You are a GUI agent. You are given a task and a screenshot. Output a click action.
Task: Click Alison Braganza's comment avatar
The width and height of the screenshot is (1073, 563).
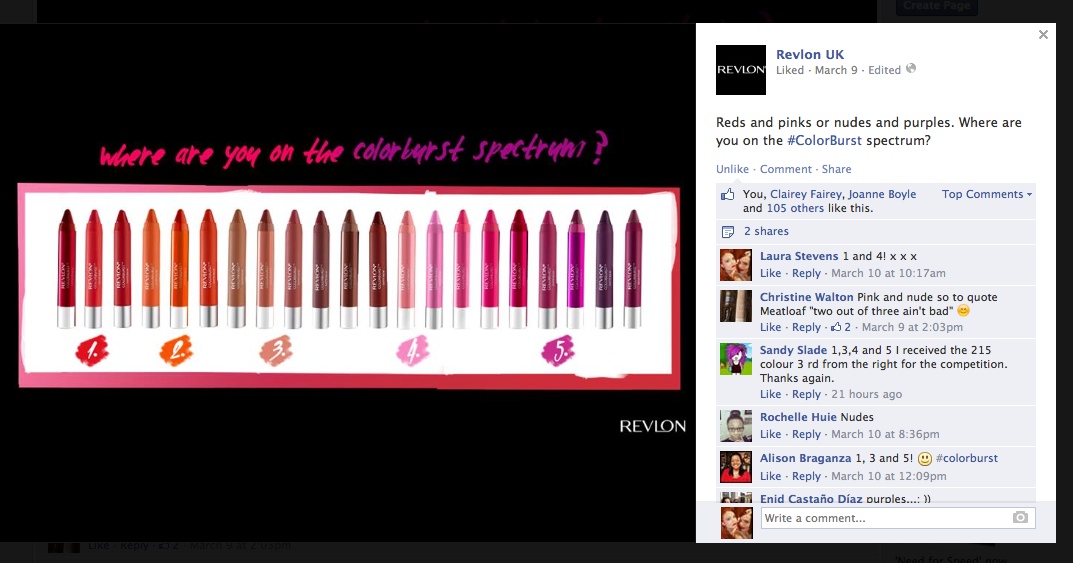(736, 467)
